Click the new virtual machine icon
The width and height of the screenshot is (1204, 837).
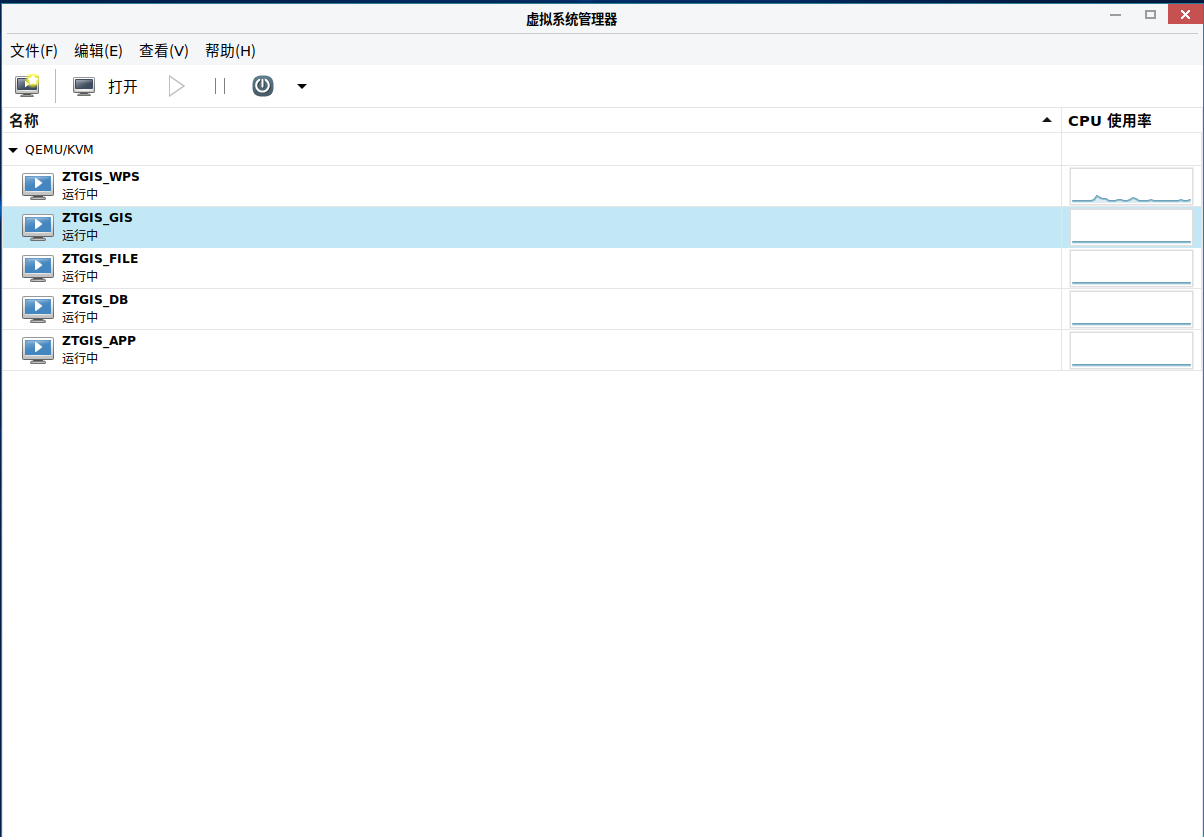click(27, 86)
